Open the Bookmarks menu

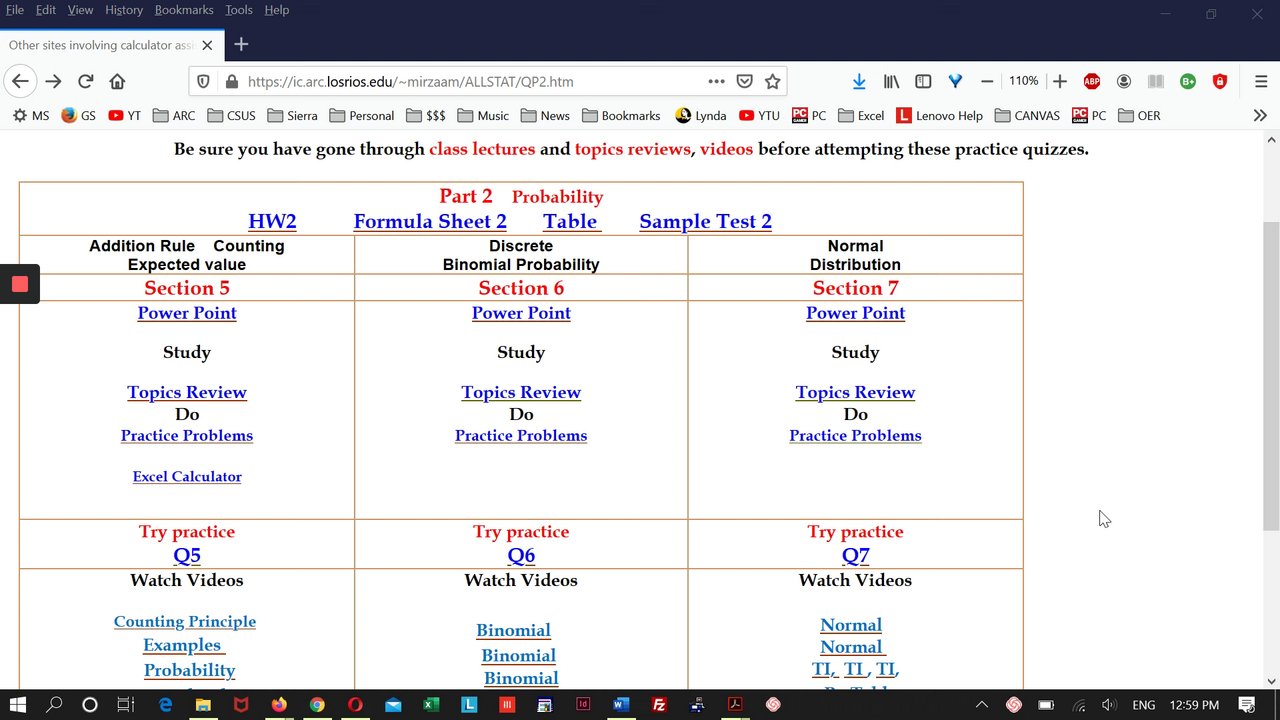(x=184, y=10)
